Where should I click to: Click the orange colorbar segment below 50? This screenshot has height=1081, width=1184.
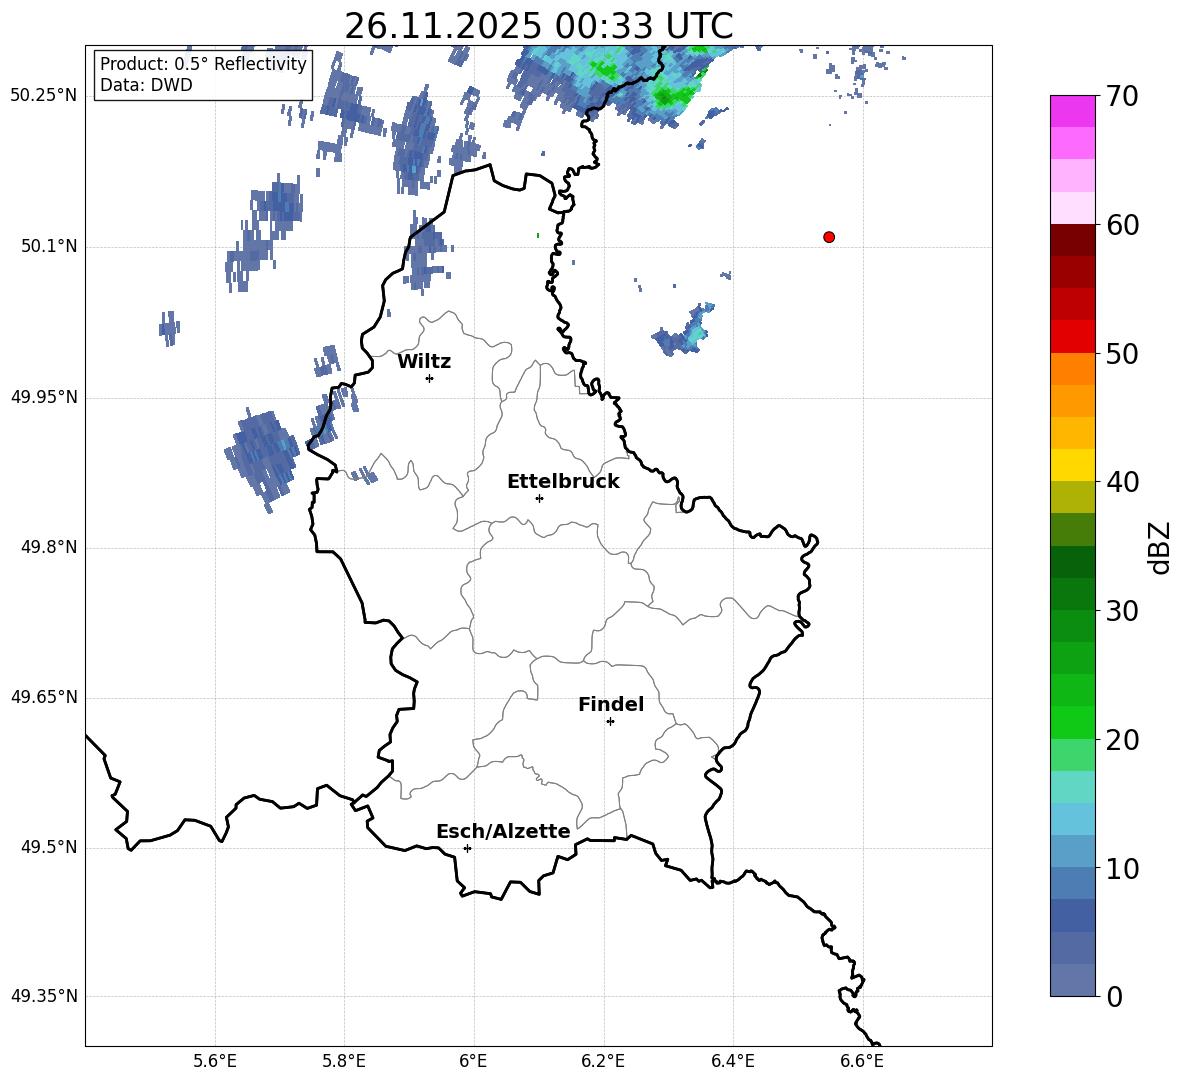(1073, 369)
